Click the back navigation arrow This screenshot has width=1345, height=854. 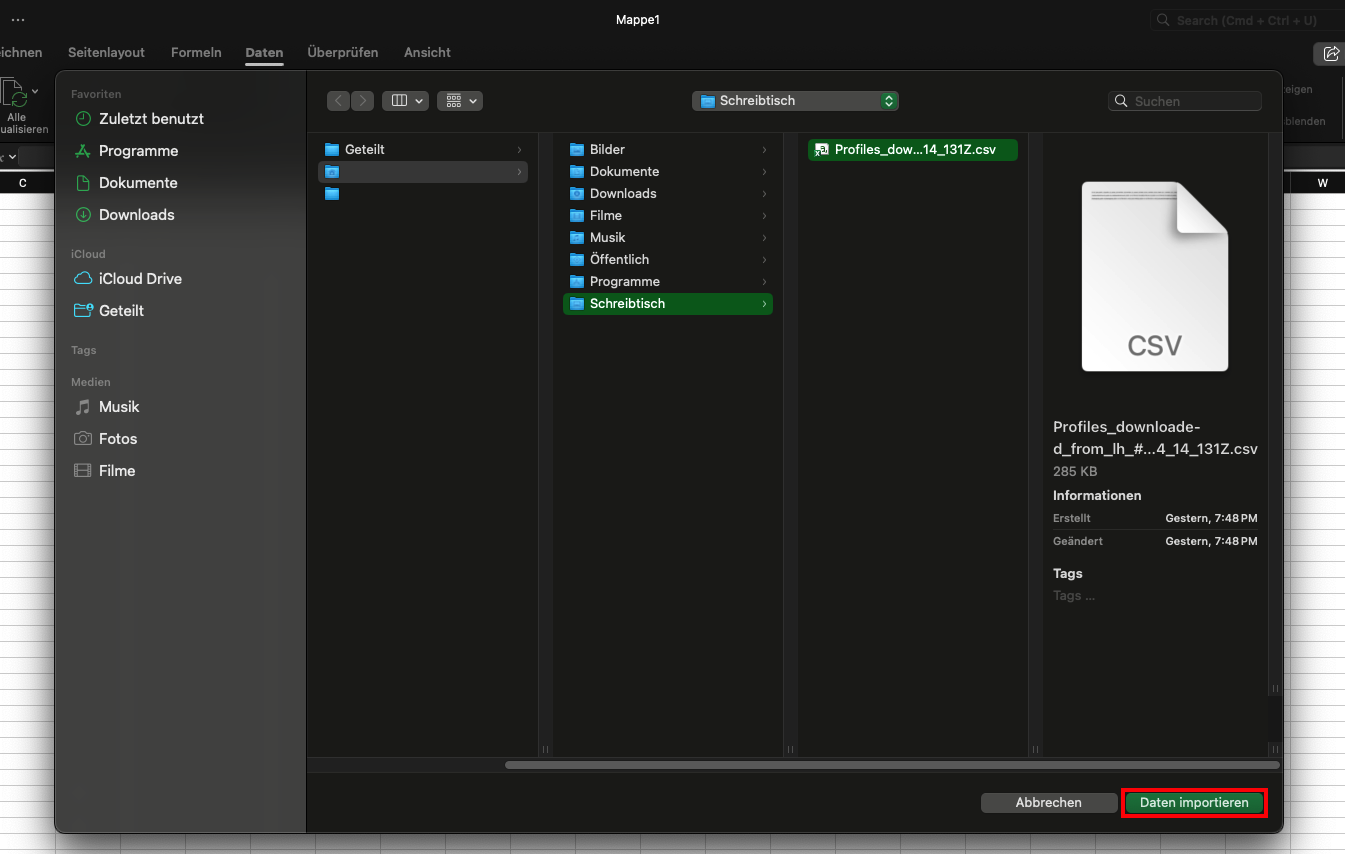[x=338, y=101]
